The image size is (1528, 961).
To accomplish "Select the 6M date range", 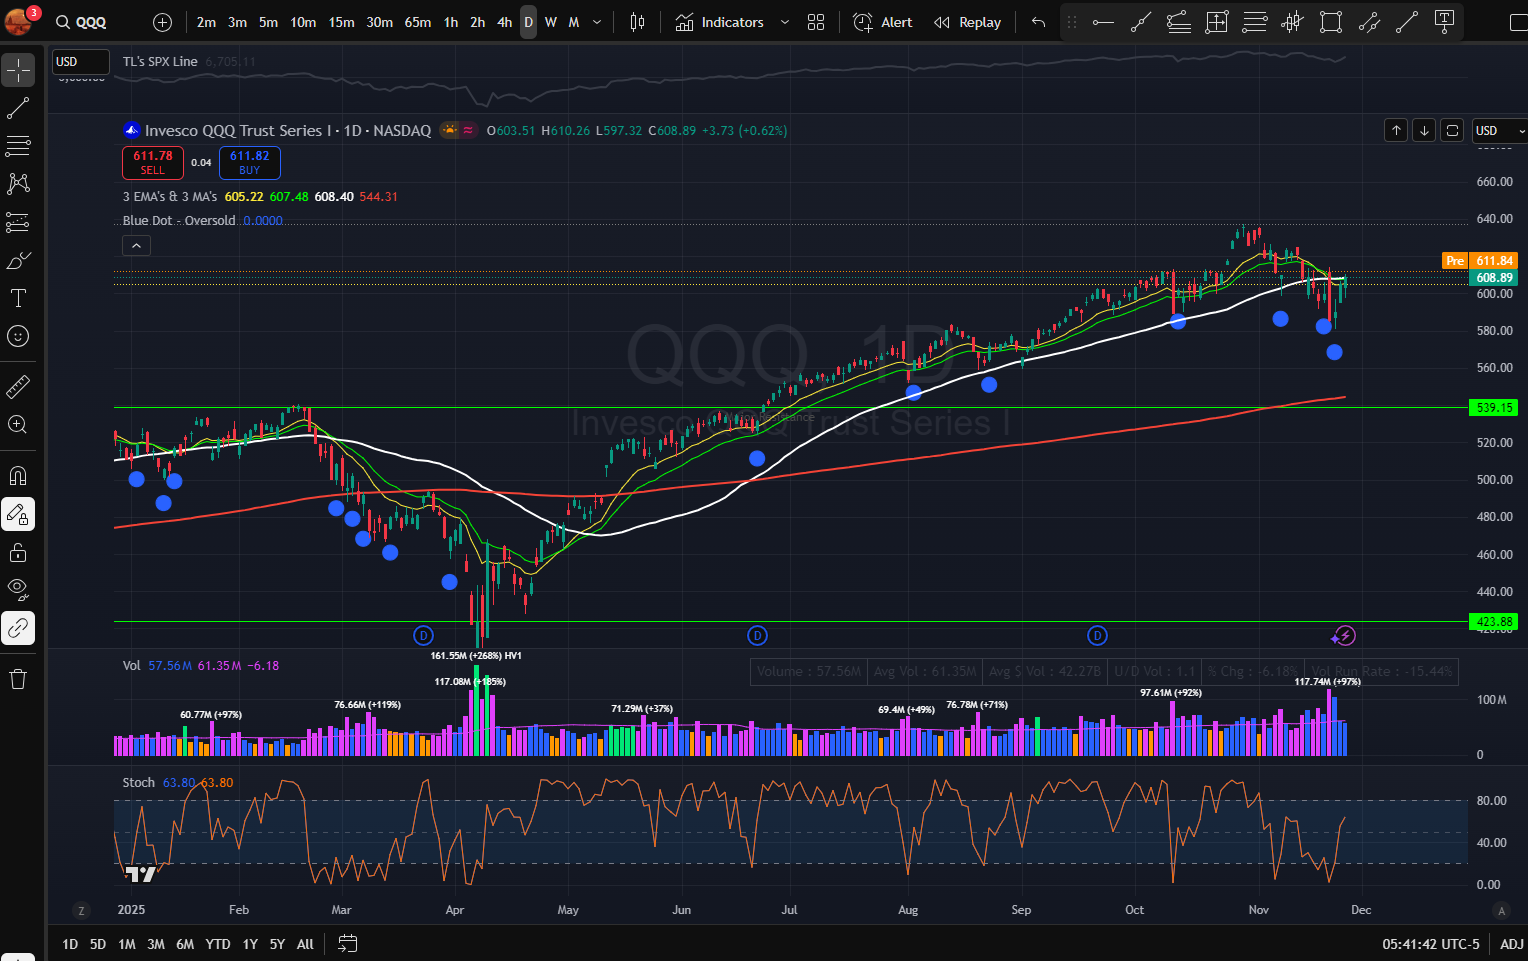I will [x=185, y=944].
